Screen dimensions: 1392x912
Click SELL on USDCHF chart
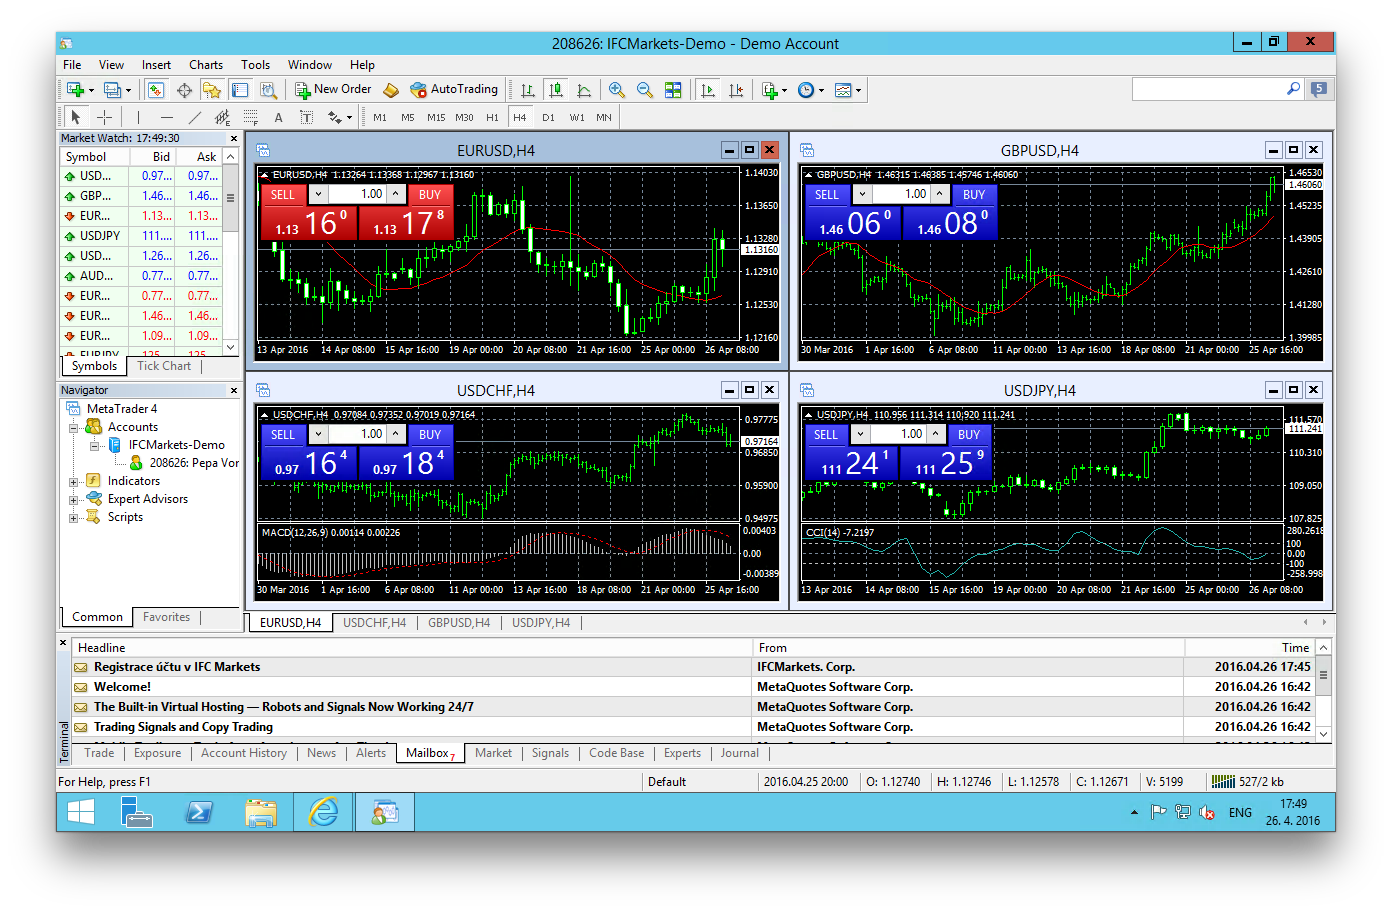click(x=283, y=435)
